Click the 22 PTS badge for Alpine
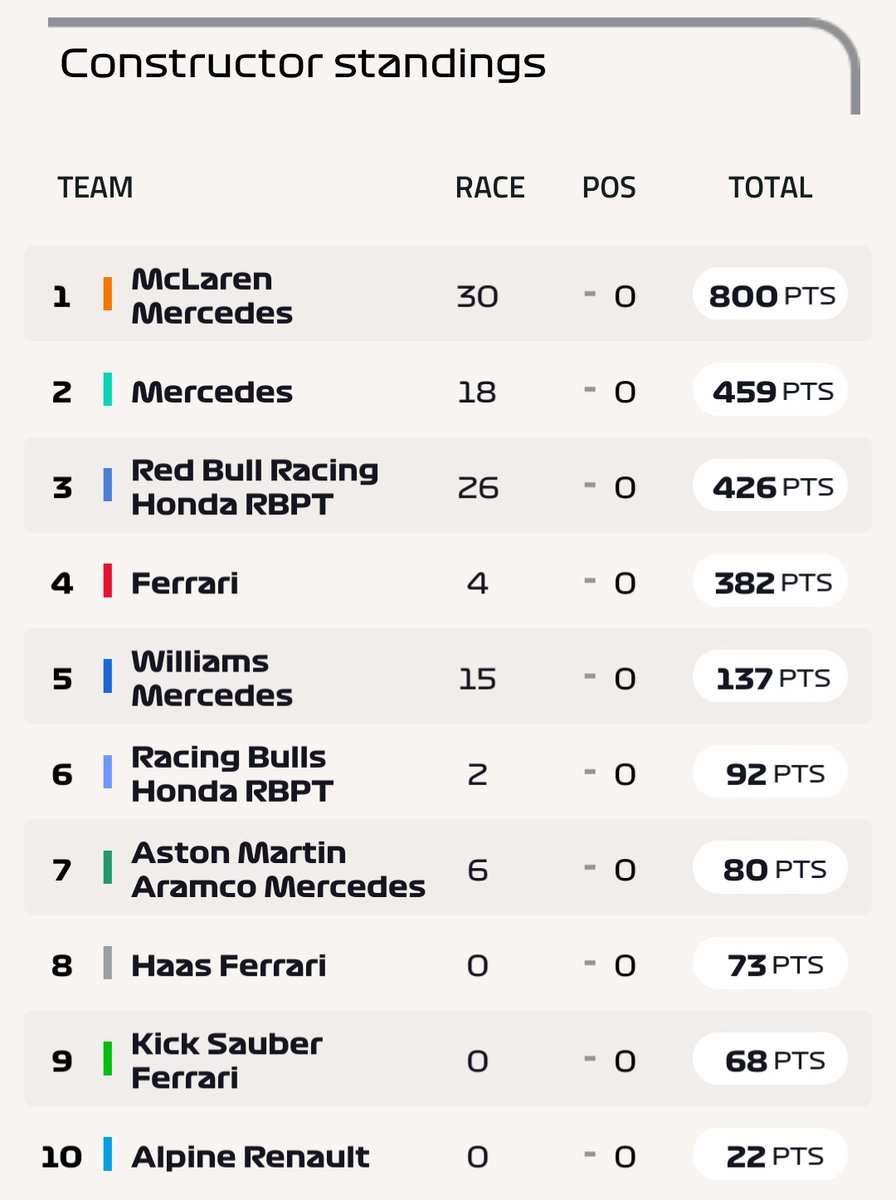The width and height of the screenshot is (896, 1200). tap(770, 1155)
